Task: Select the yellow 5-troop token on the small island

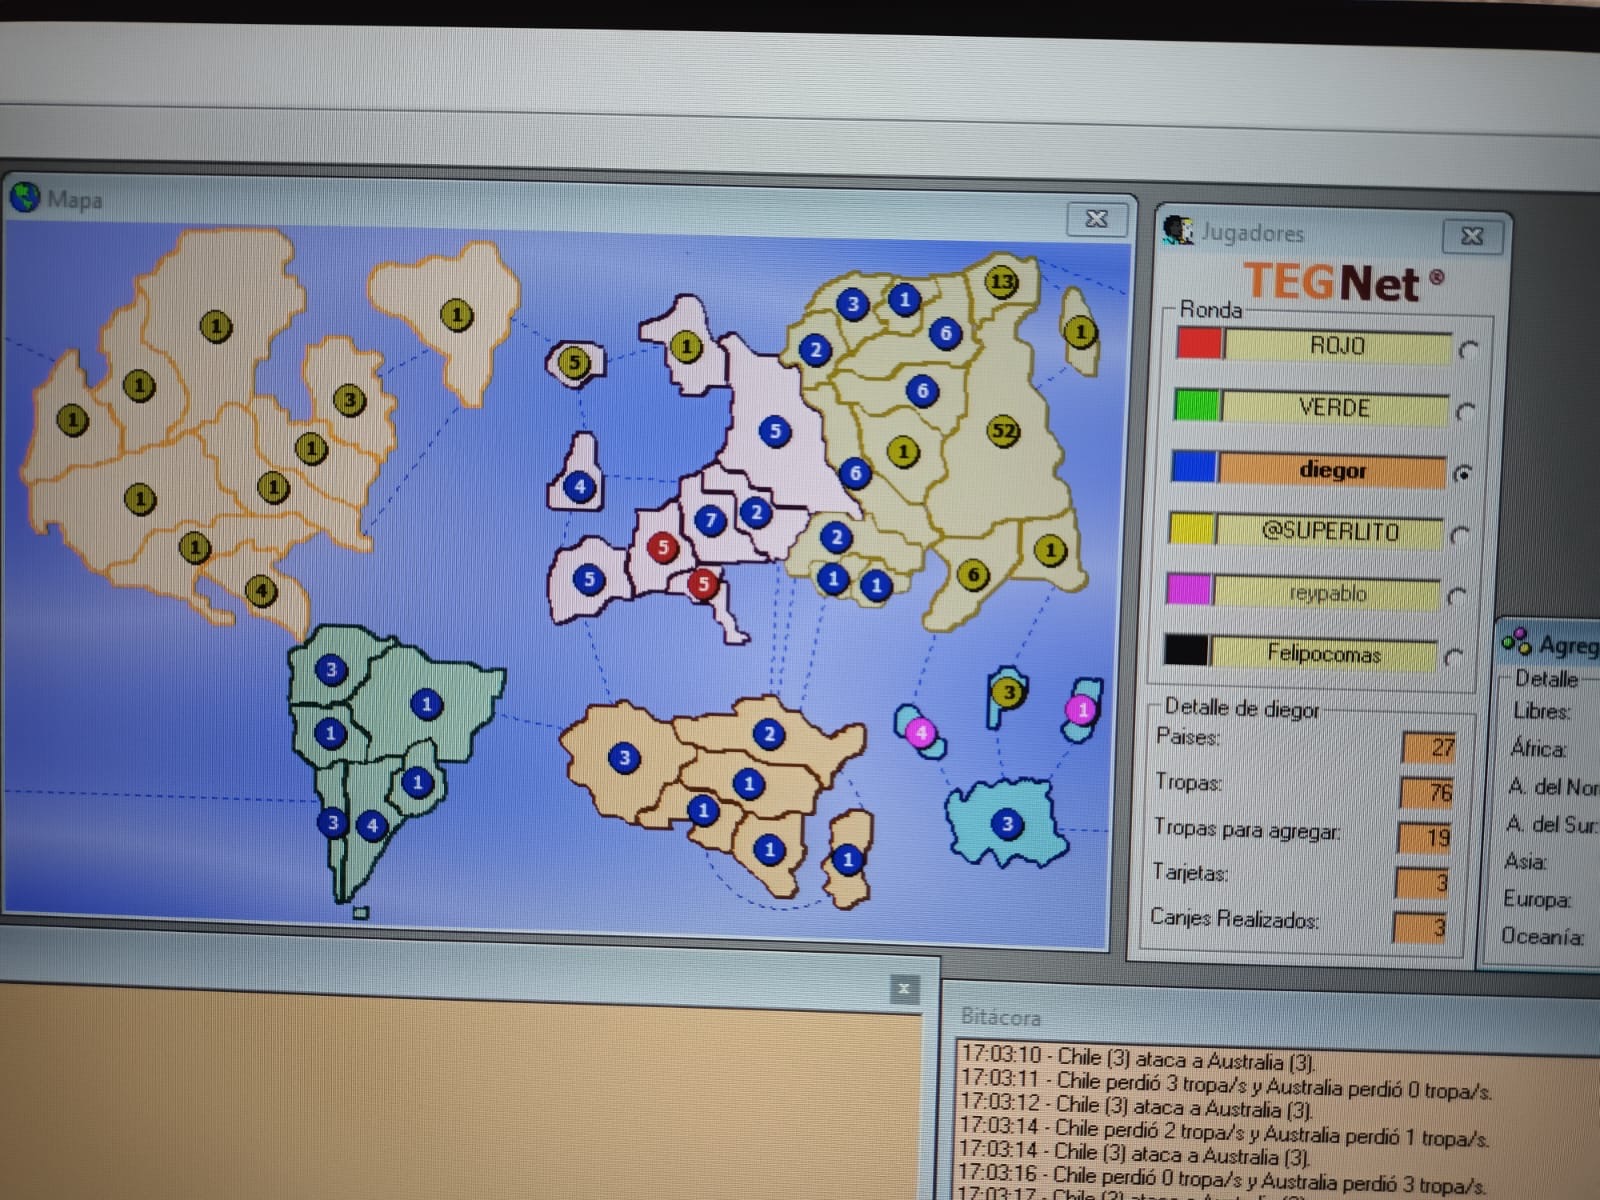Action: tap(574, 362)
